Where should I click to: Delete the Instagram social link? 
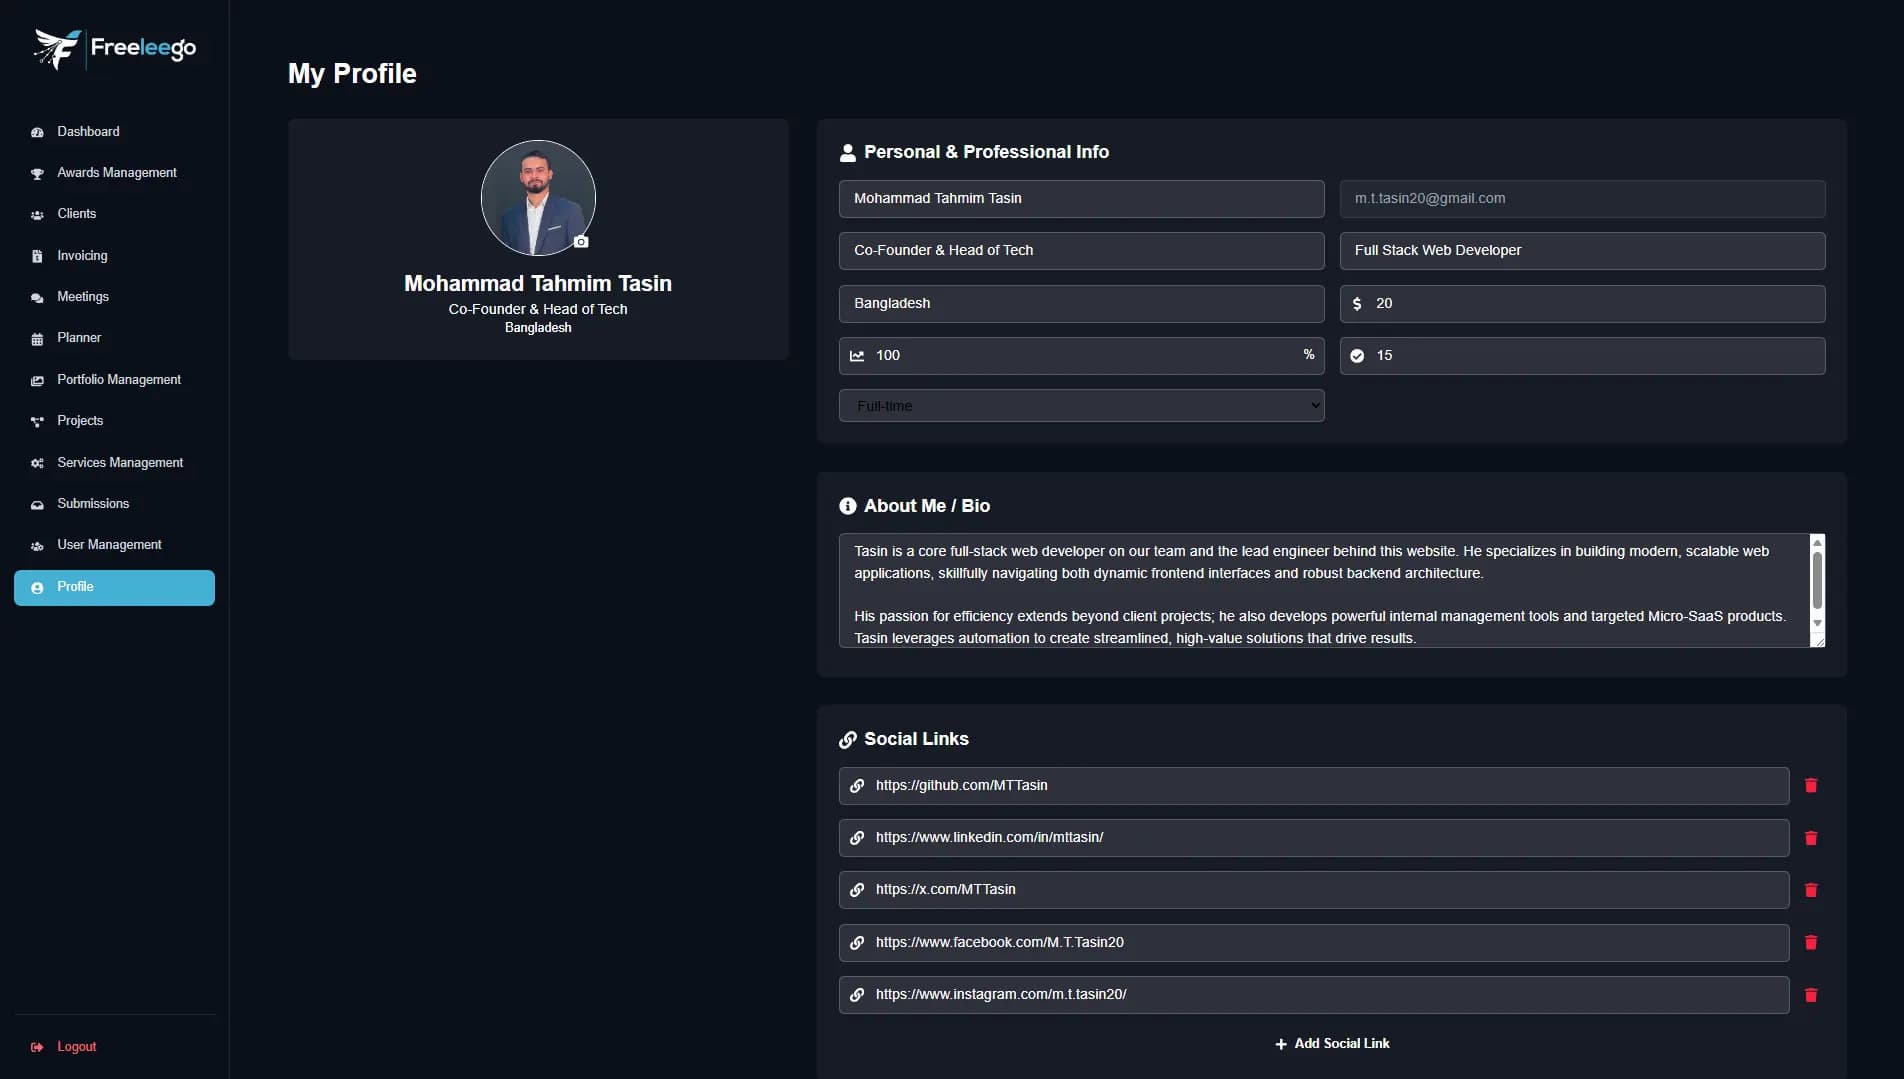tap(1810, 995)
